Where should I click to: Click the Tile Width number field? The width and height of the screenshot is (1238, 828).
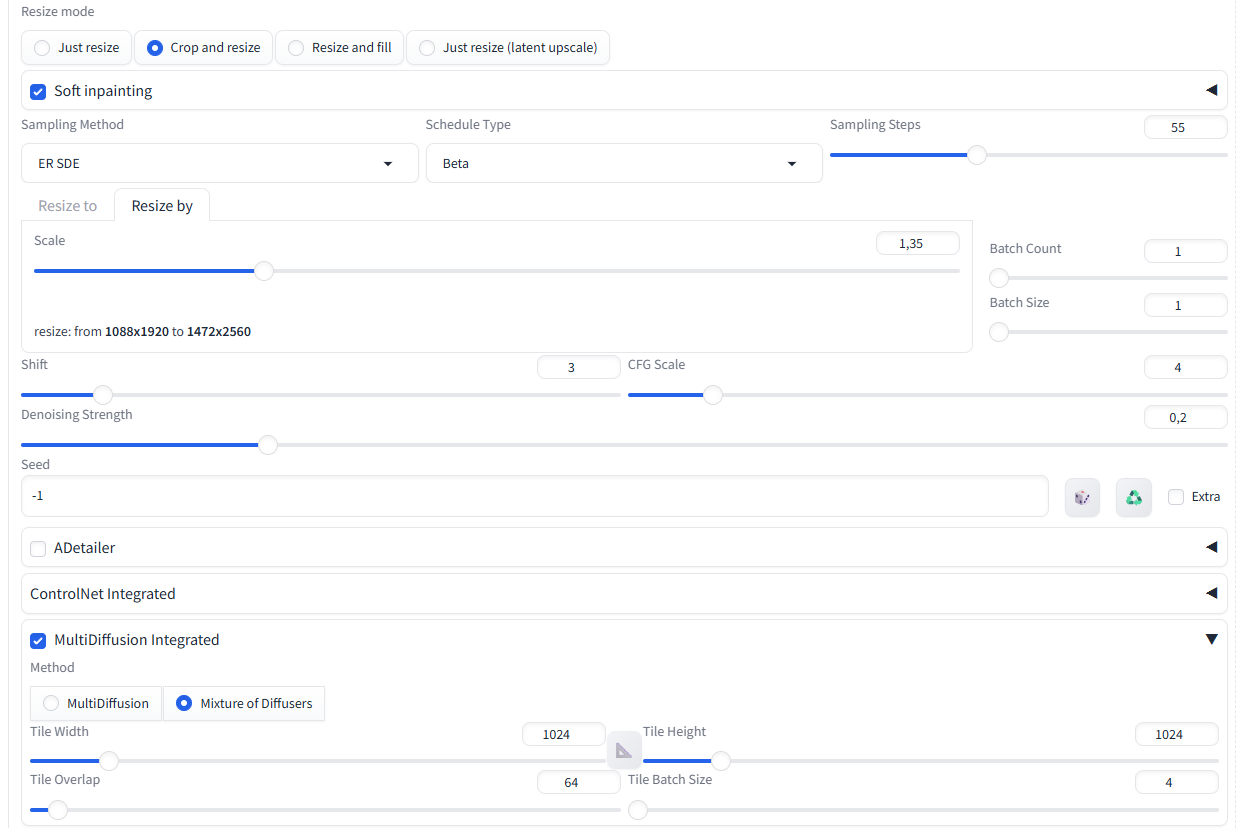click(x=564, y=734)
